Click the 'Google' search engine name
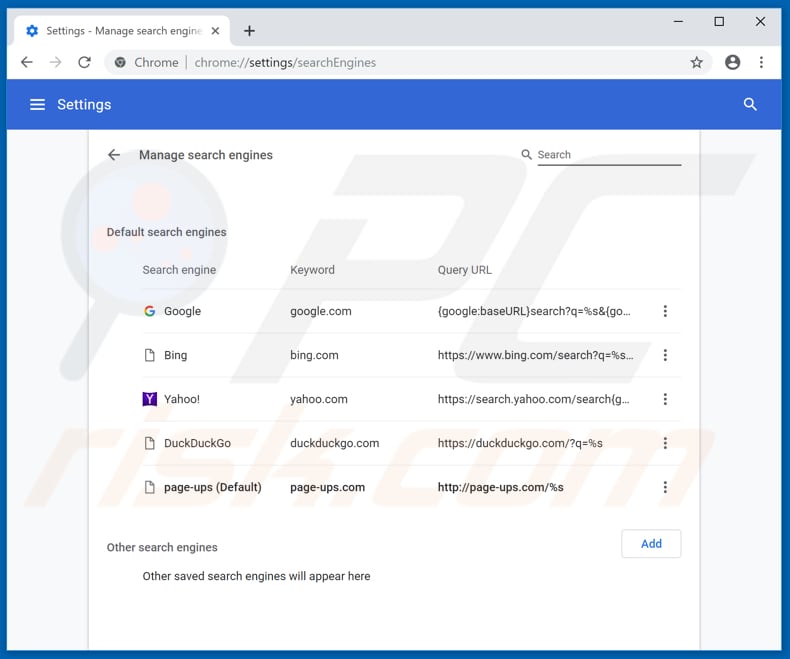790x659 pixels. click(x=182, y=311)
